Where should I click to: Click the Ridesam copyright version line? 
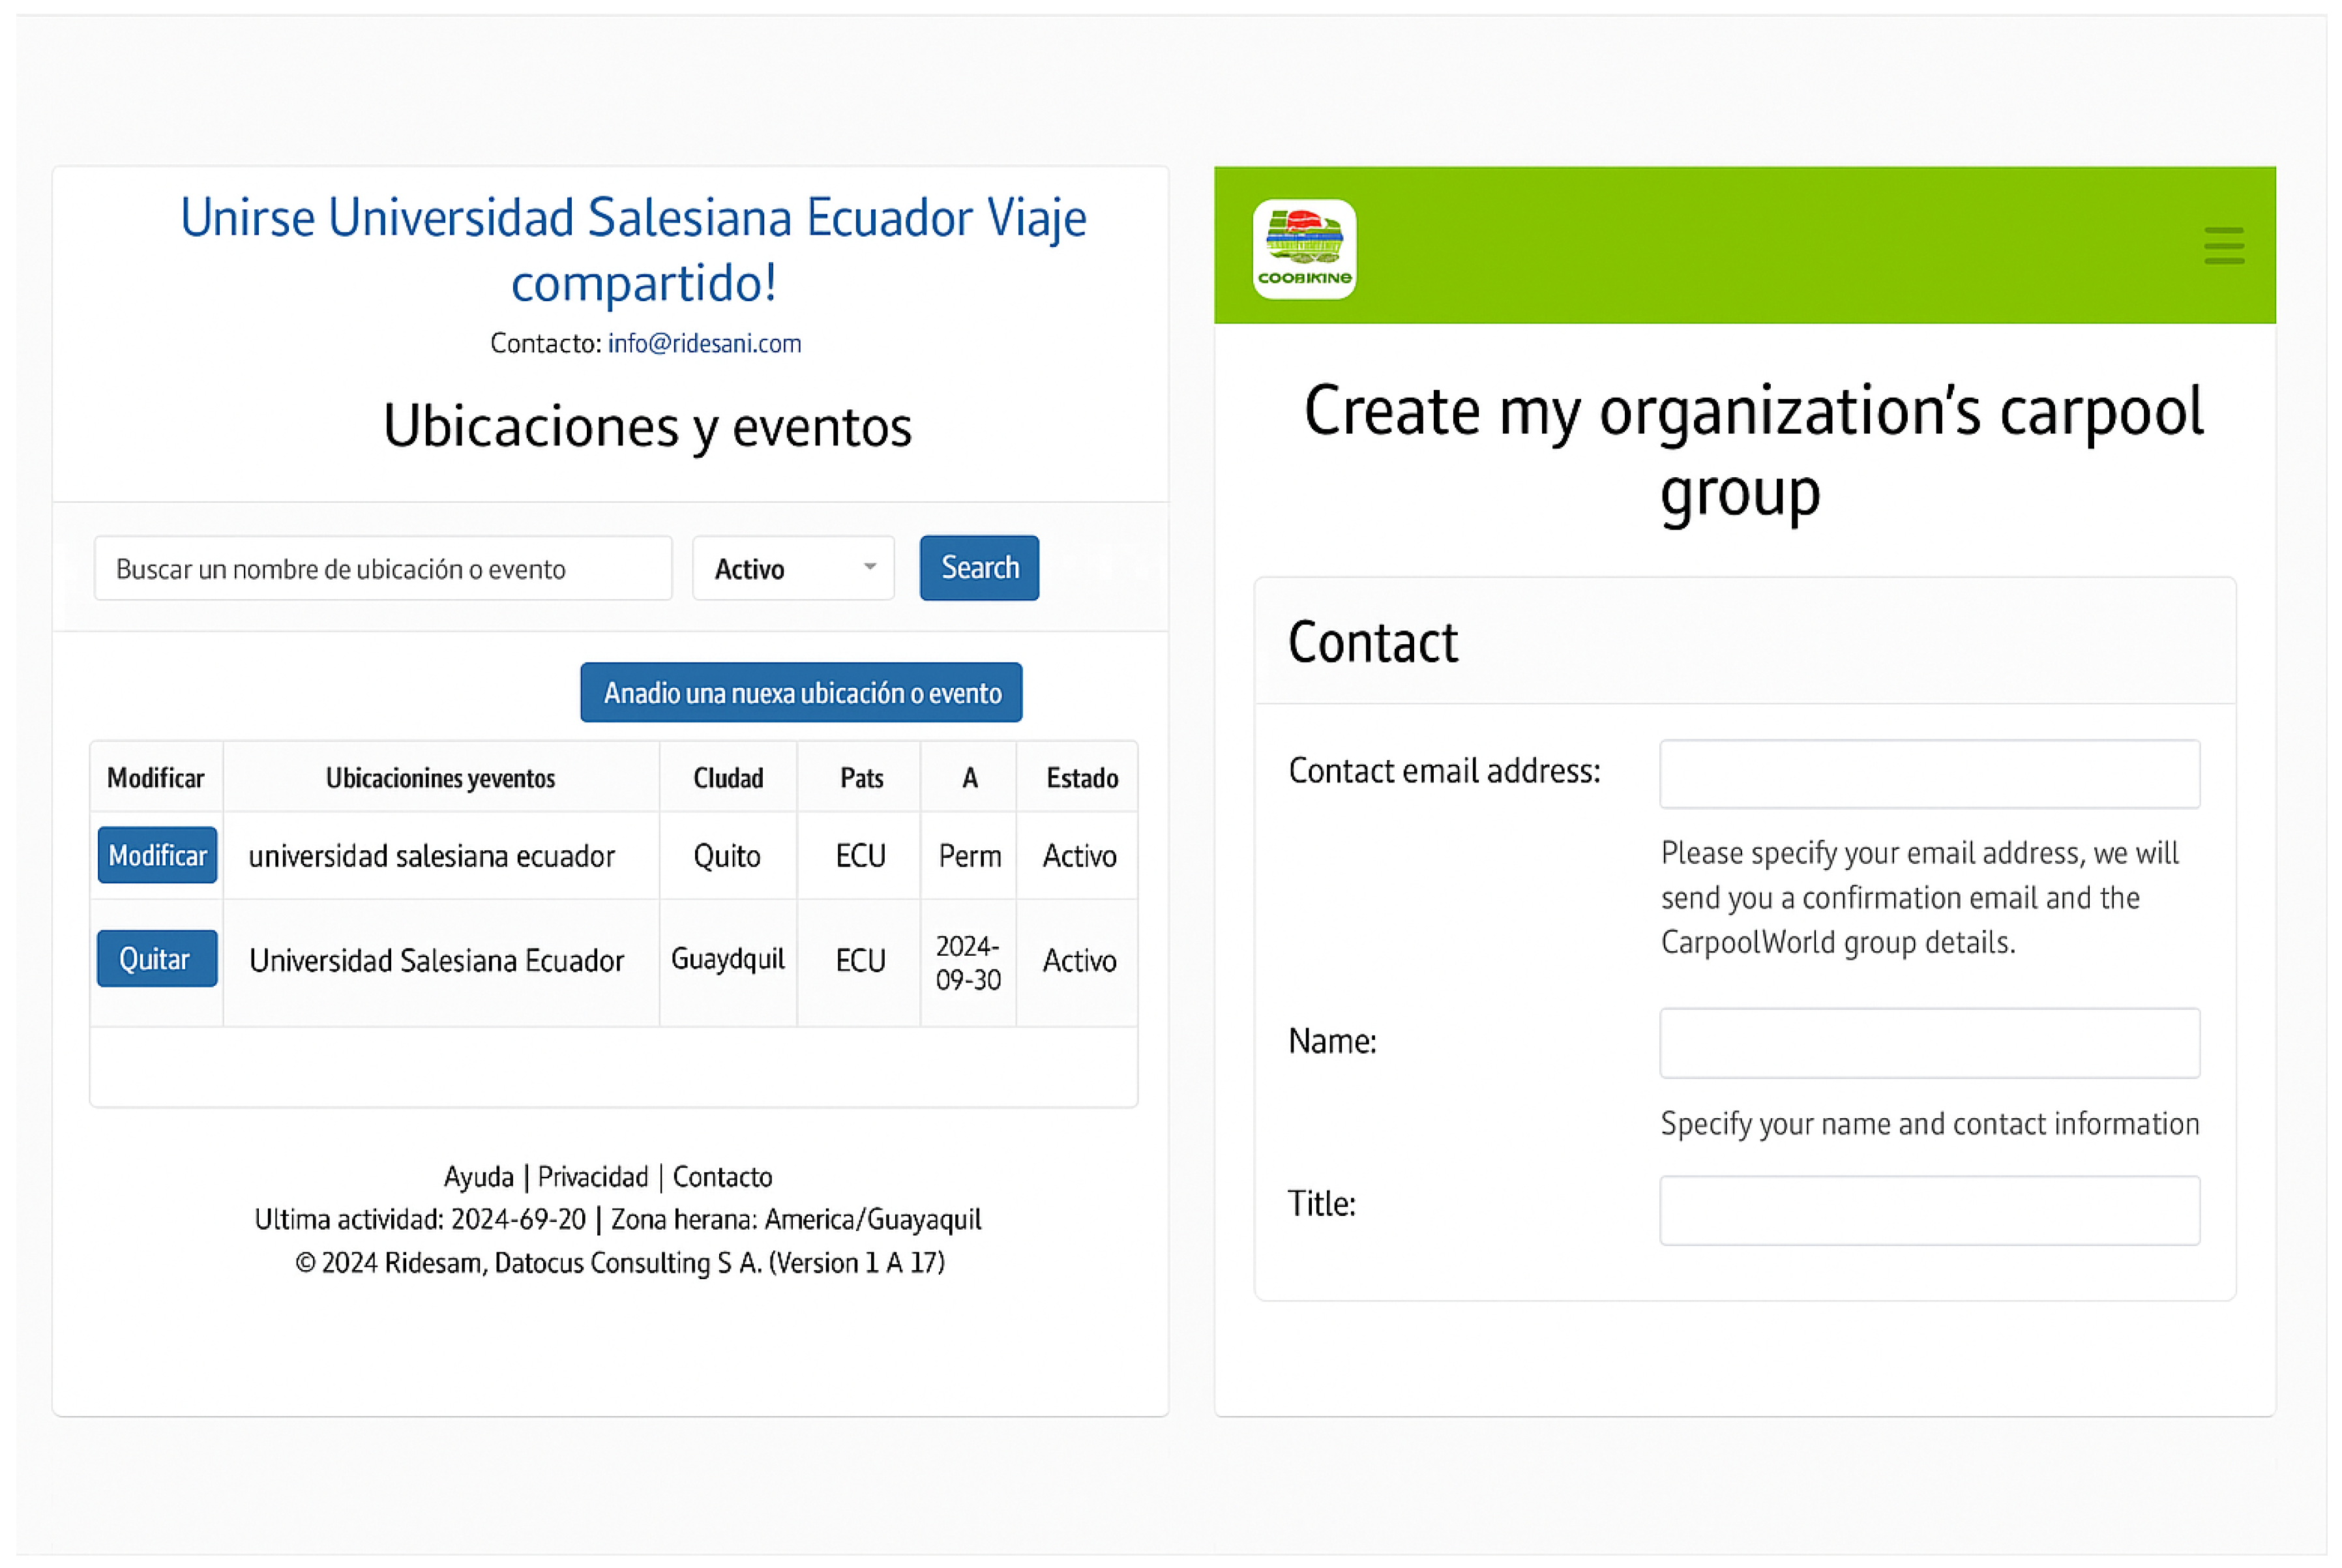619,1262
